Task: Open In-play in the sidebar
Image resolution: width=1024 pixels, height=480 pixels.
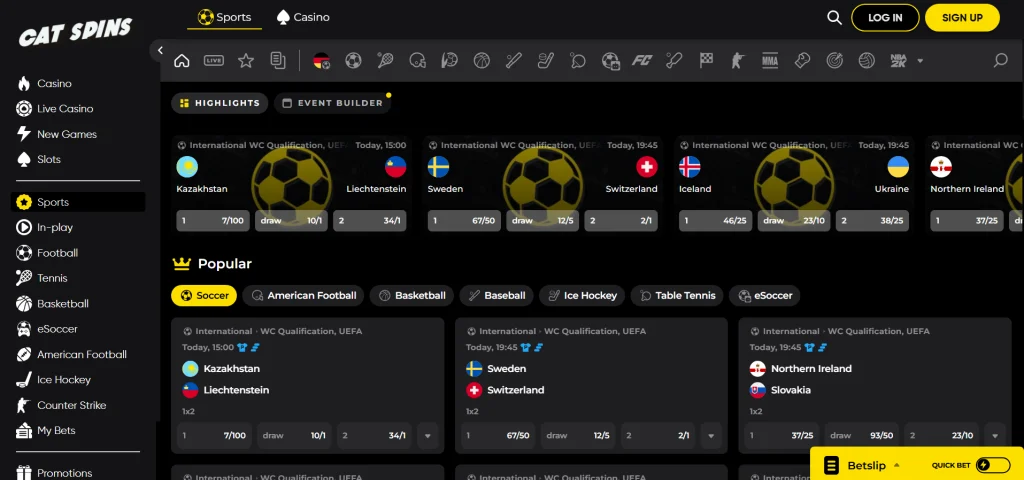Action: tap(44, 227)
